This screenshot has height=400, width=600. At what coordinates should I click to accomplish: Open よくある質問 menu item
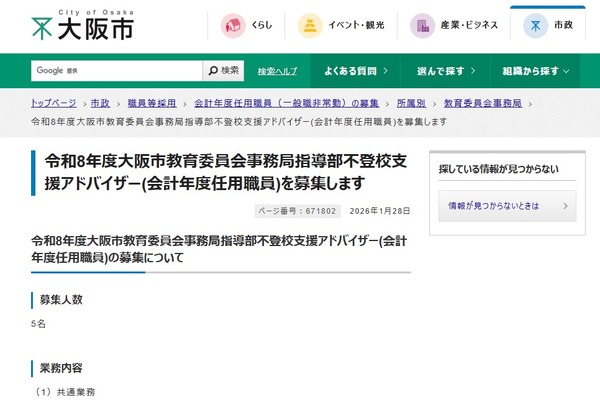click(355, 71)
